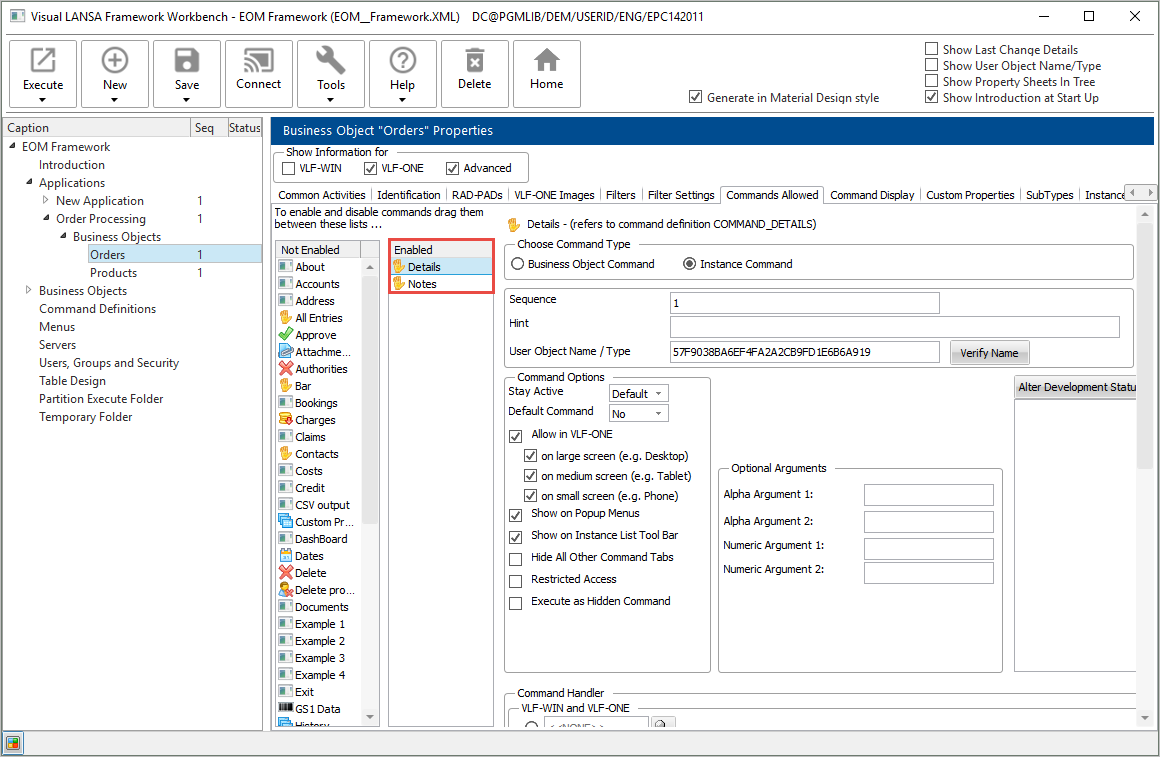
Task: Click the Hint input field
Action: pos(894,327)
